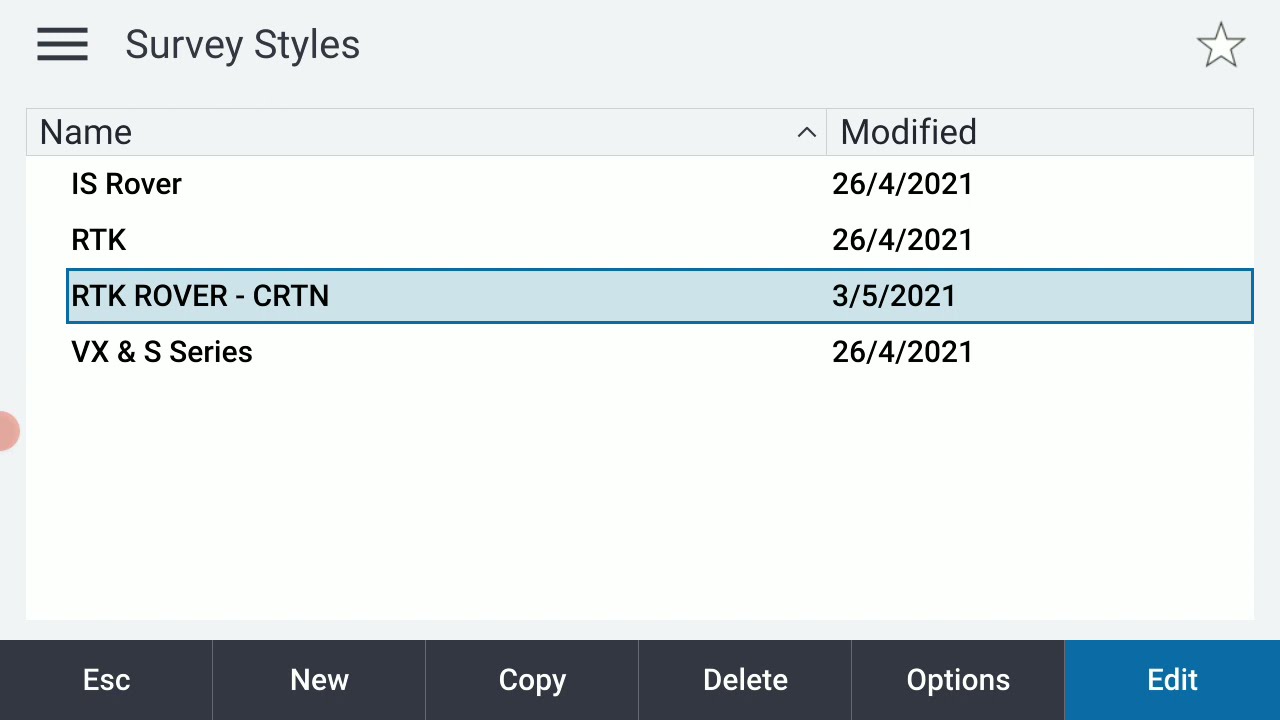Copy the selected survey style

tap(532, 680)
